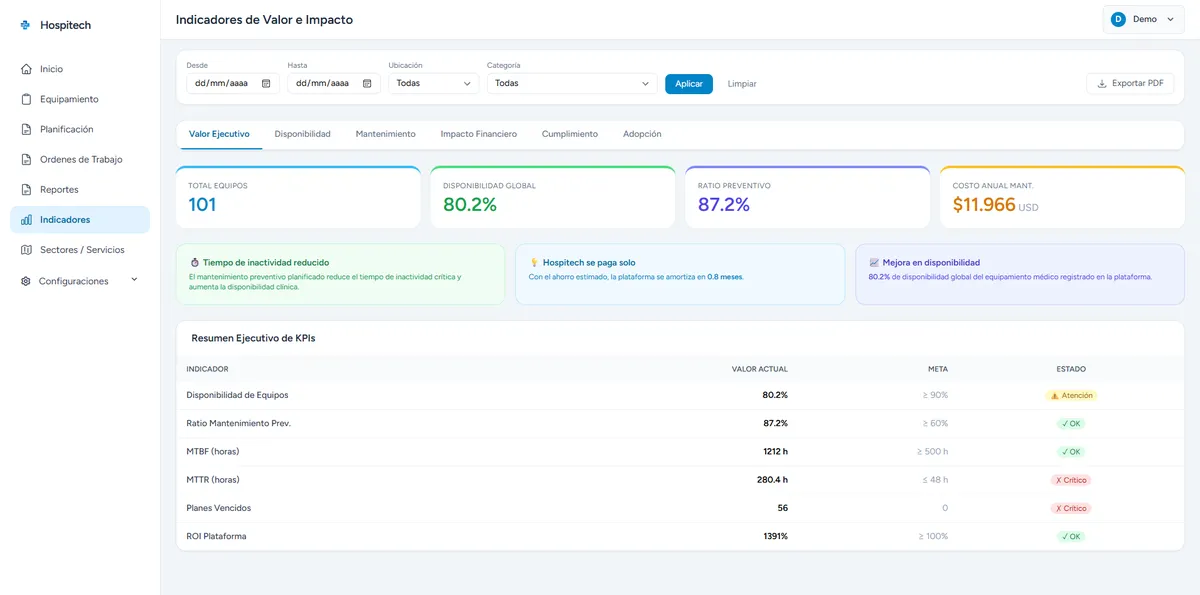Click the Costo Anual Mant. $11.966 card
Viewport: 1200px width, 595px height.
(1062, 197)
